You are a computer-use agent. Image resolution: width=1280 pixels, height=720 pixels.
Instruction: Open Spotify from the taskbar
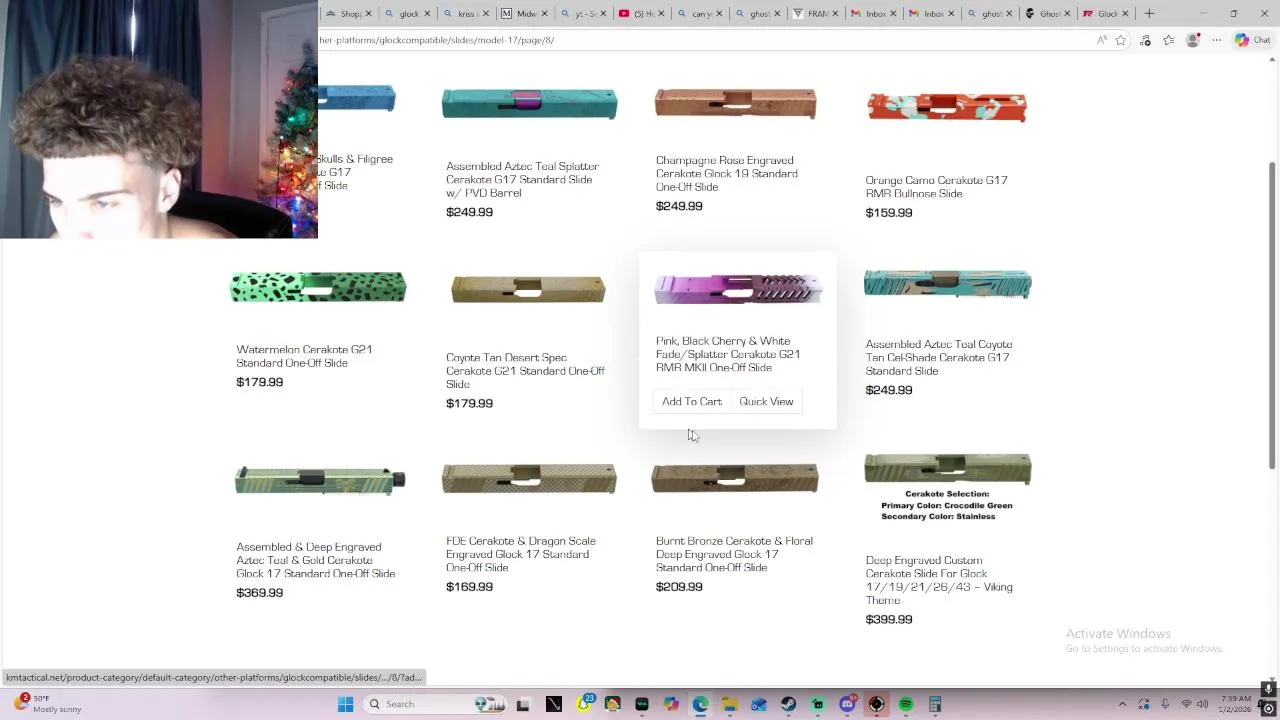tap(905, 704)
